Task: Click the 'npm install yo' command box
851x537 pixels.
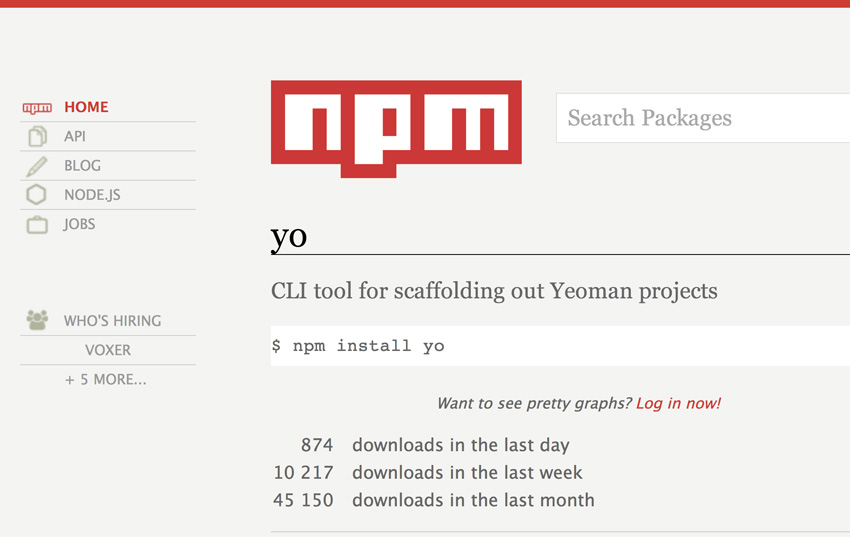Action: 560,346
